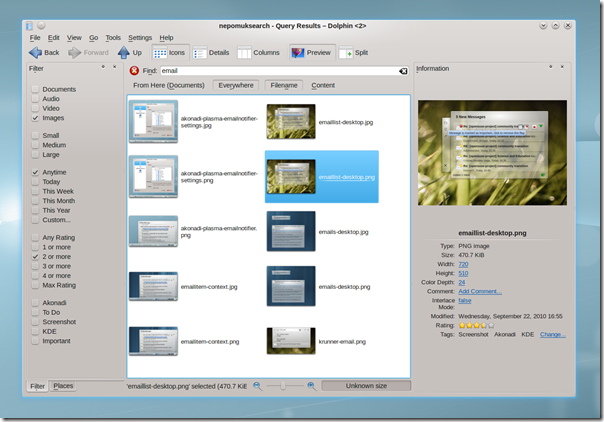The height and width of the screenshot is (422, 604).
Task: Select the This Week date filter
Action: pyautogui.click(x=36, y=191)
